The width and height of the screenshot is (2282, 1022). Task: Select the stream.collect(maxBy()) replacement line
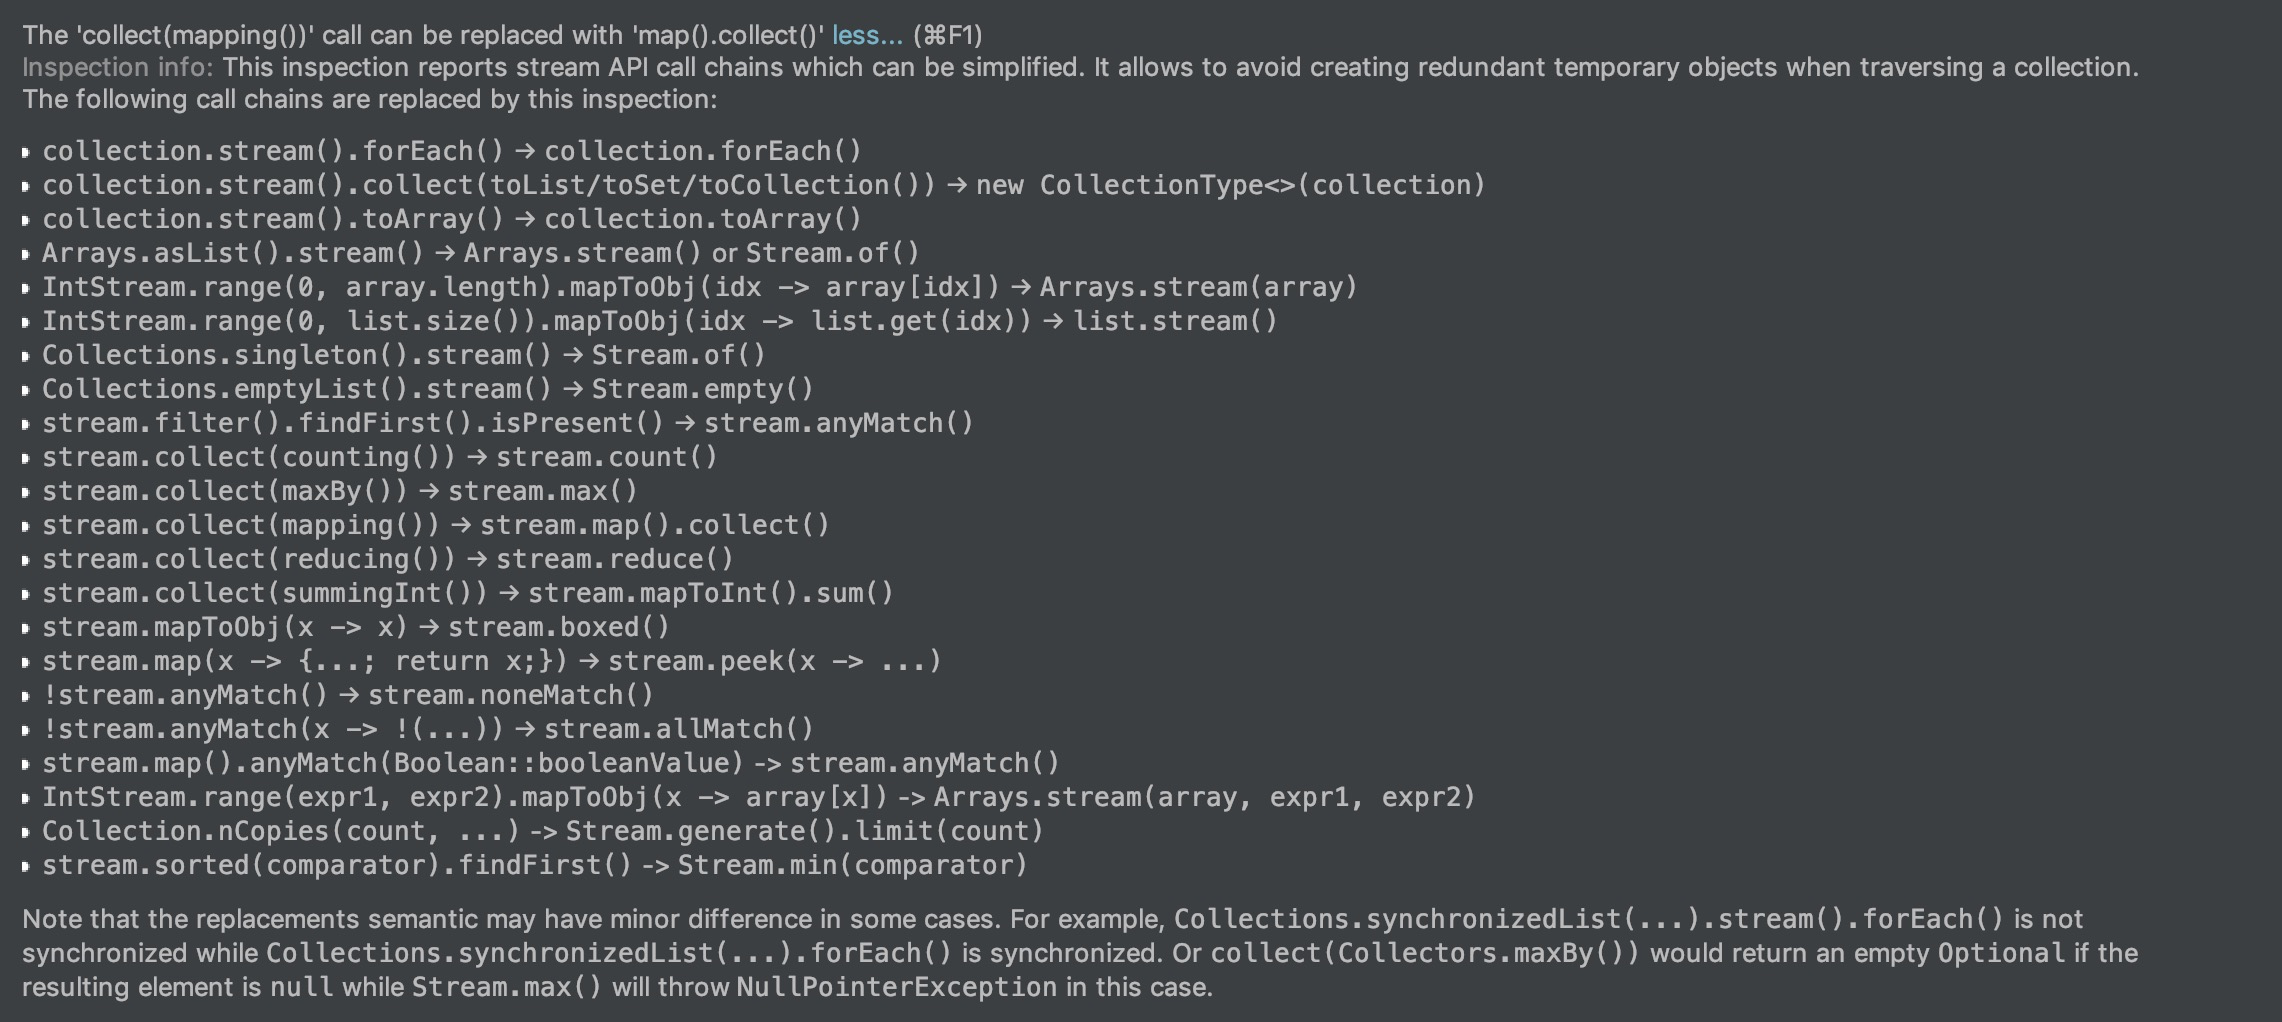tap(340, 491)
